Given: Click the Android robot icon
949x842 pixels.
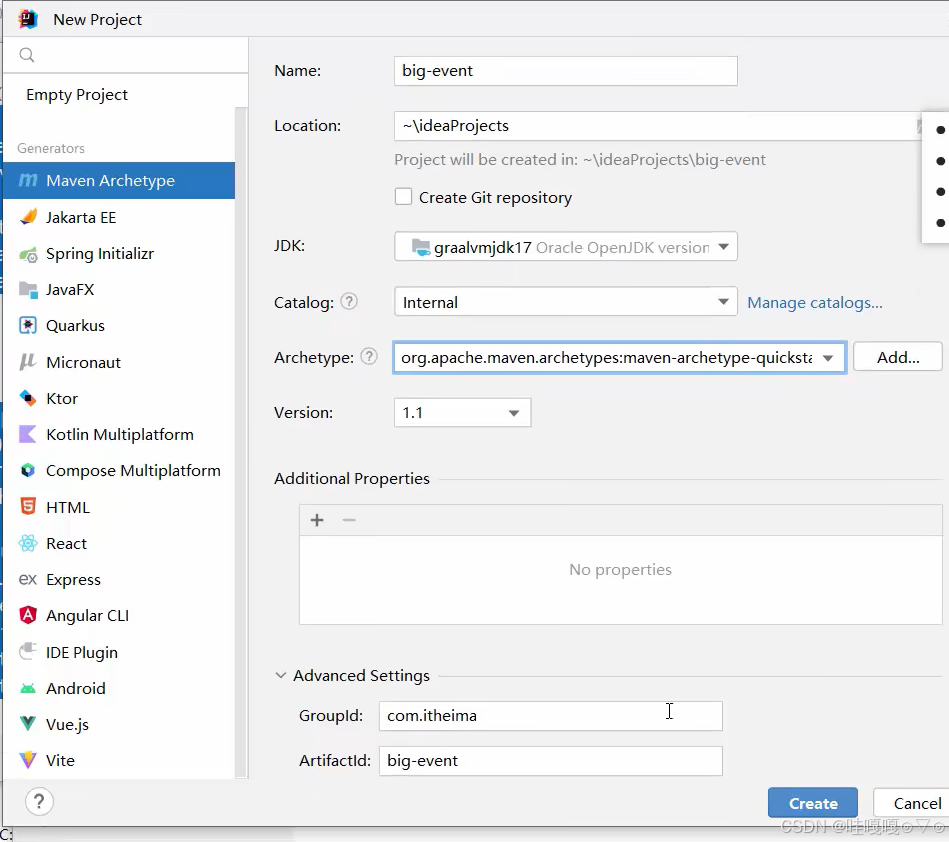Looking at the screenshot, I should click(28, 688).
